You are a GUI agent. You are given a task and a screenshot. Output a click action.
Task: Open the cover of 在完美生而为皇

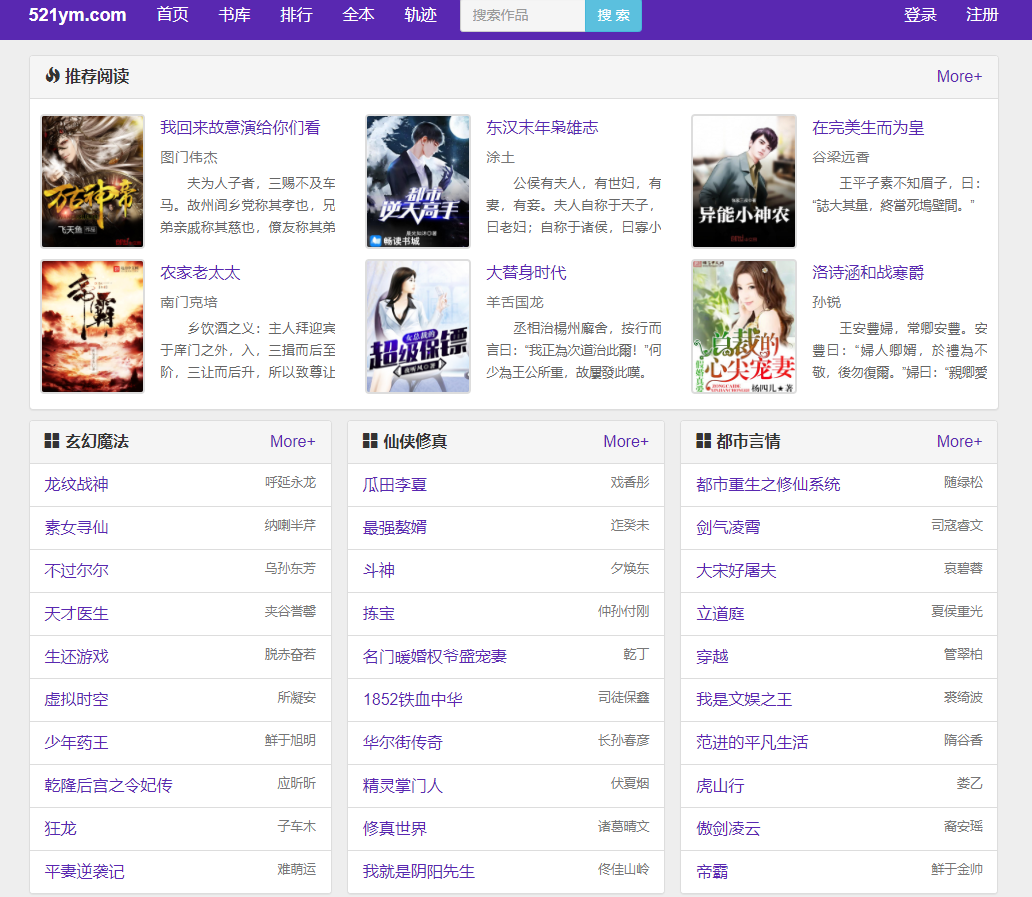point(744,182)
